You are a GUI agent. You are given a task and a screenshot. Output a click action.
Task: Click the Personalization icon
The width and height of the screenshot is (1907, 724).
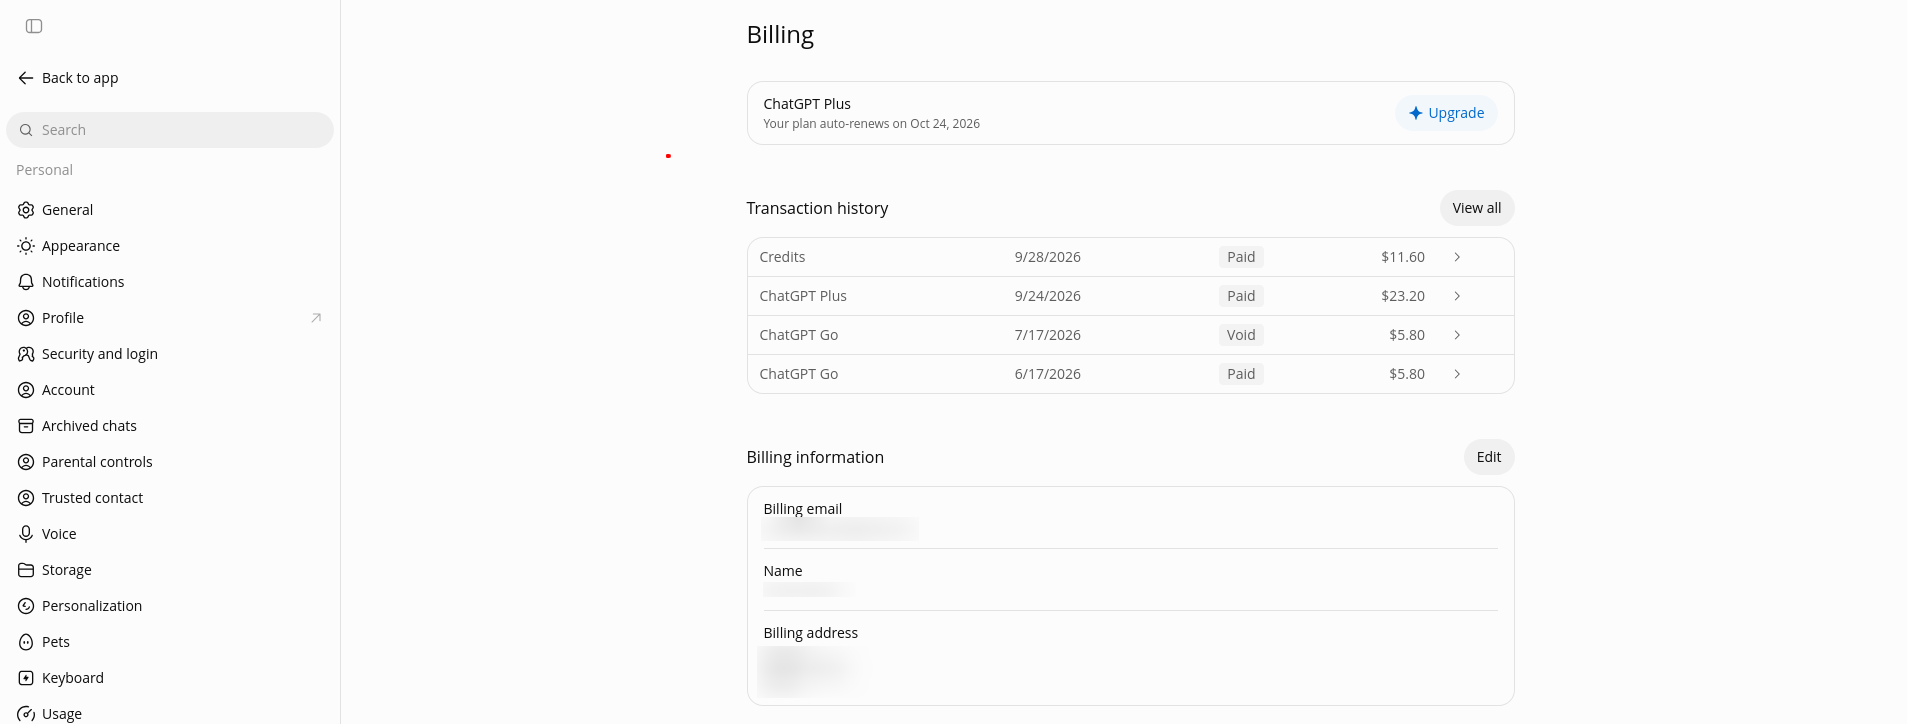pyautogui.click(x=26, y=606)
